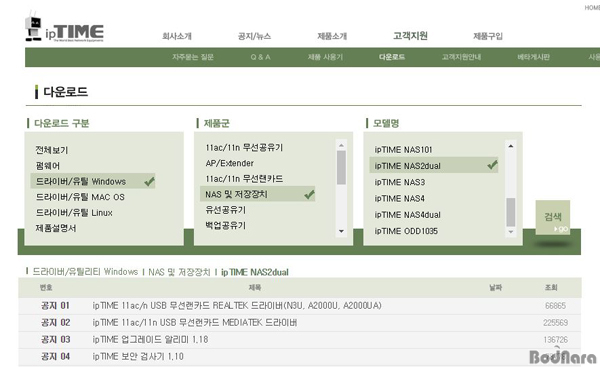
Task: Select 드라이버/유틸 MAC OS option
Action: (x=80, y=197)
